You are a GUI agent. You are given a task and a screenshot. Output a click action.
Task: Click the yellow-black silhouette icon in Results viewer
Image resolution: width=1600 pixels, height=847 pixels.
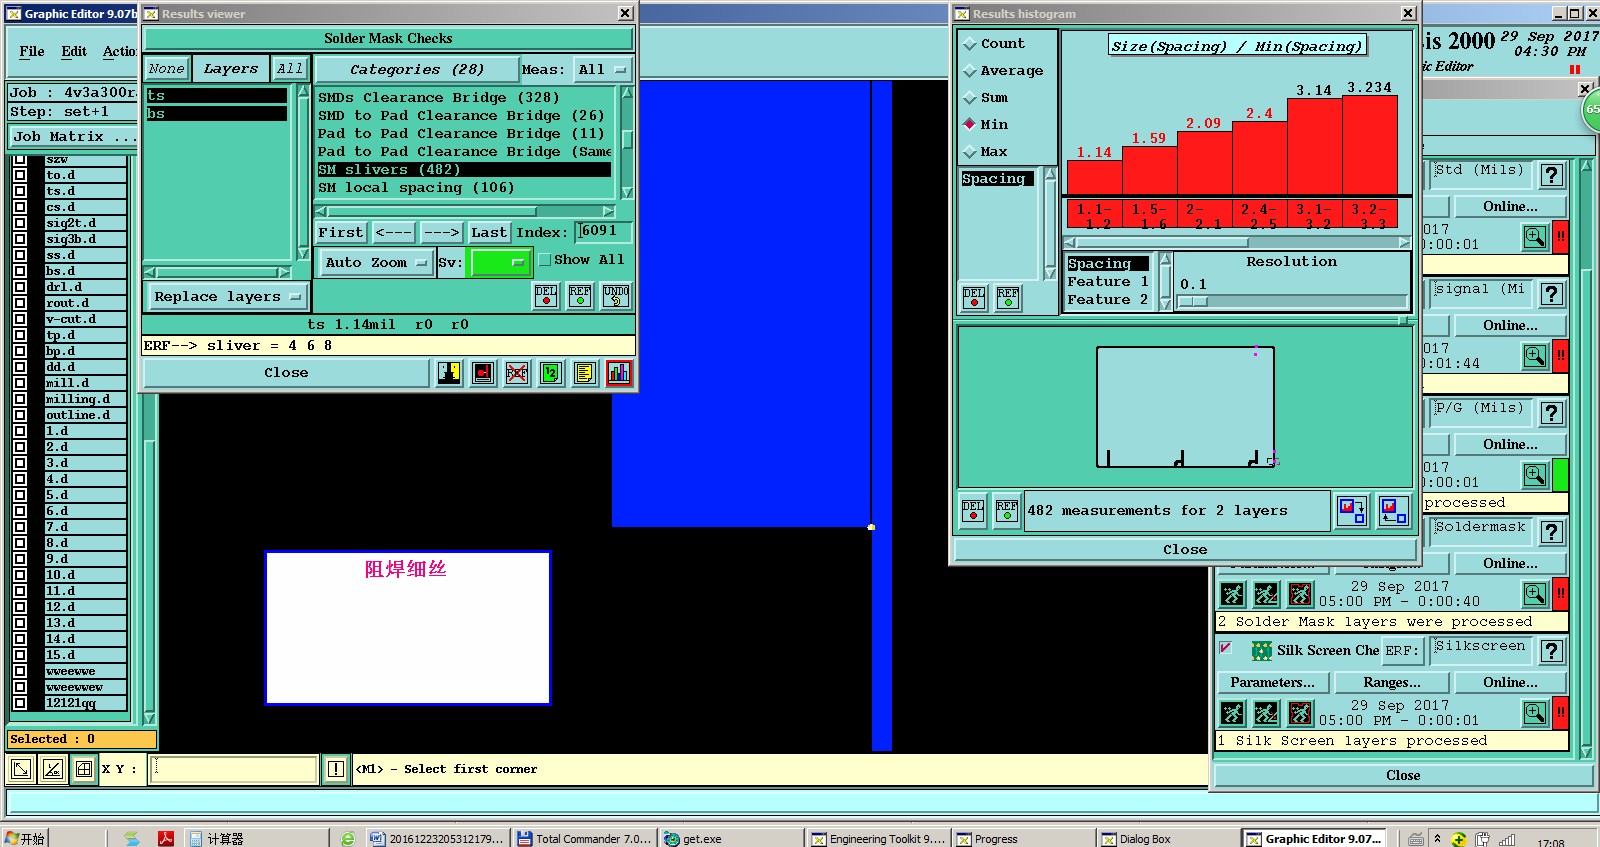pos(450,373)
